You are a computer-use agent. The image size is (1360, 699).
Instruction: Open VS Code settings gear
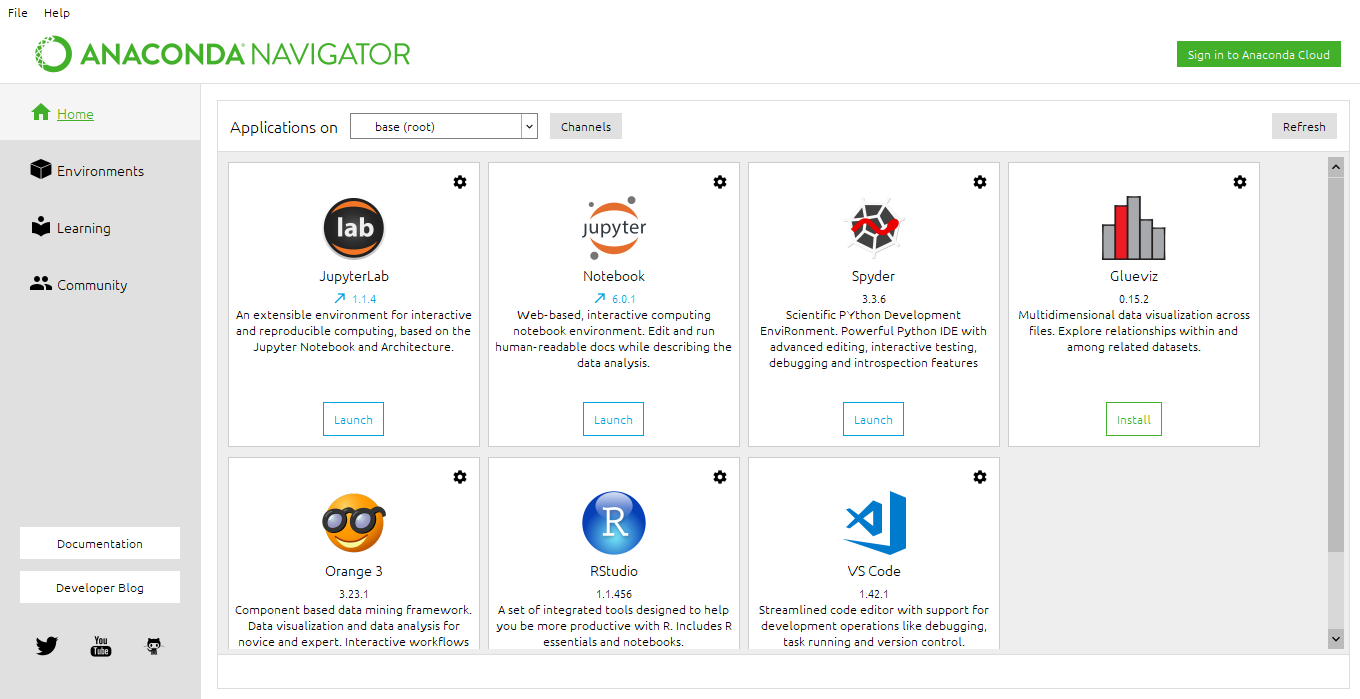[980, 477]
